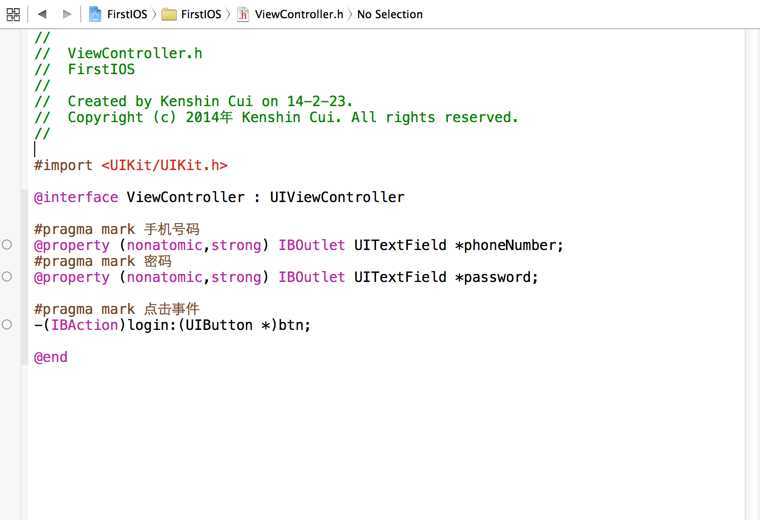This screenshot has height=520, width=760.
Task: Click the IBAction keyword
Action: (84, 325)
